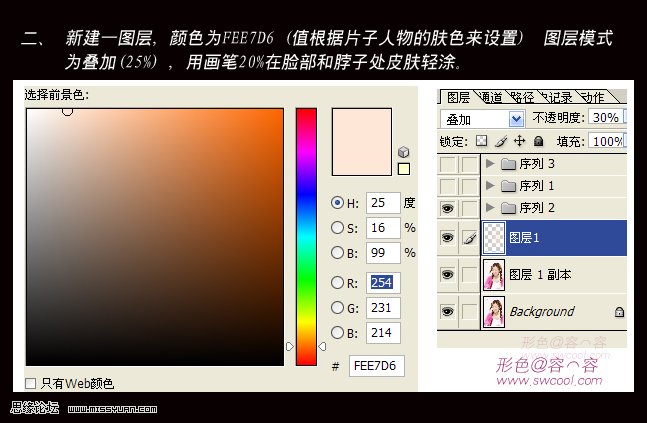Expand the 序列 2 layer group
Image resolution: width=647 pixels, height=423 pixels.
pyautogui.click(x=490, y=208)
